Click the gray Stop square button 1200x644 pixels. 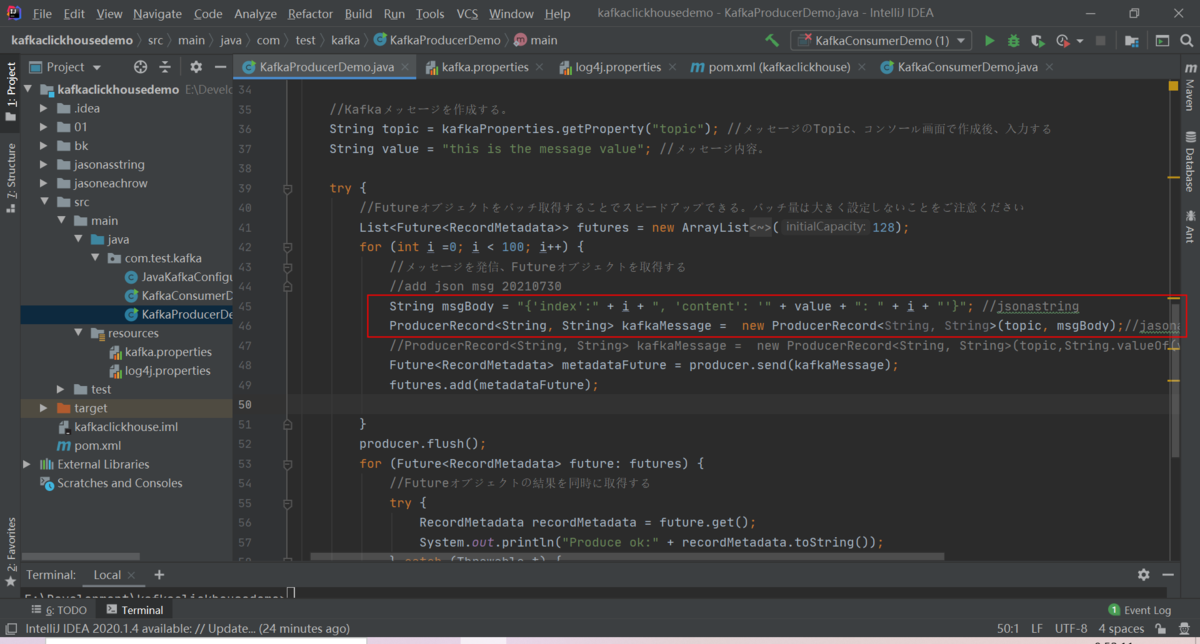(1101, 41)
